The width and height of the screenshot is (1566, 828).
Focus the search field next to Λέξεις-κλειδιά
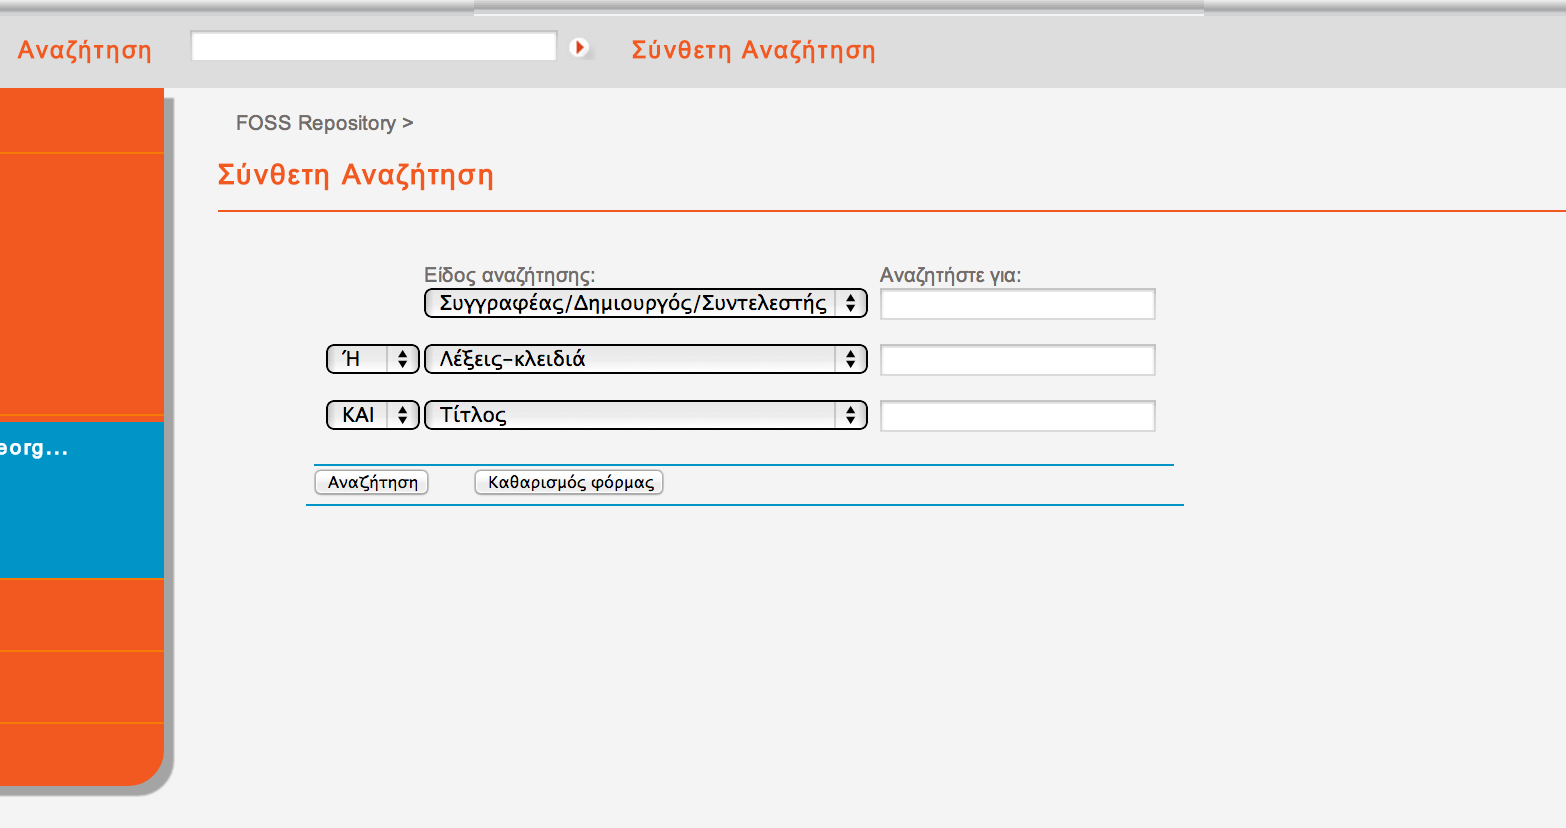1018,360
